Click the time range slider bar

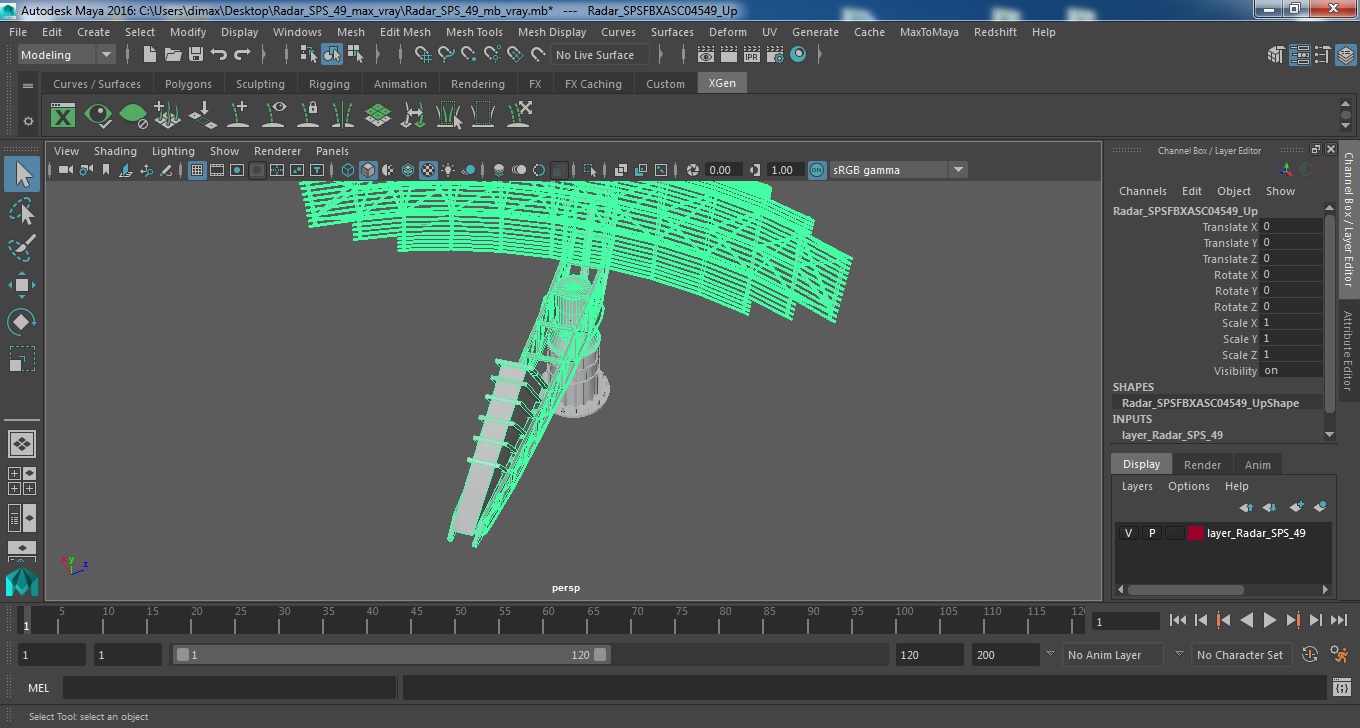(391, 655)
